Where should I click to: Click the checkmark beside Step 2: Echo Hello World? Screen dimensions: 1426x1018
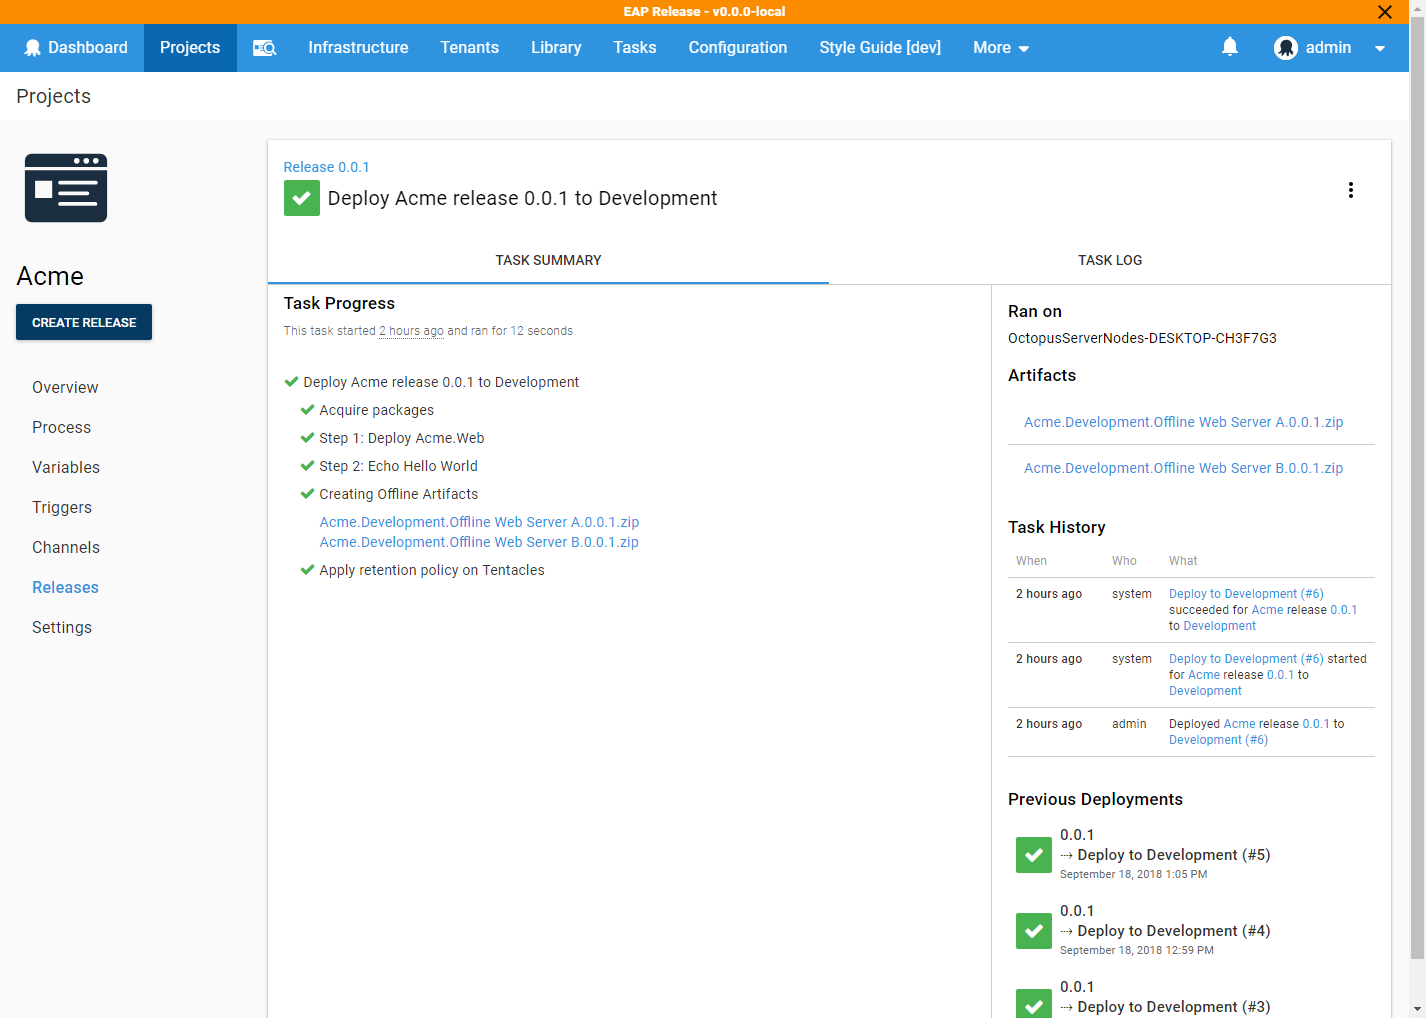308,466
